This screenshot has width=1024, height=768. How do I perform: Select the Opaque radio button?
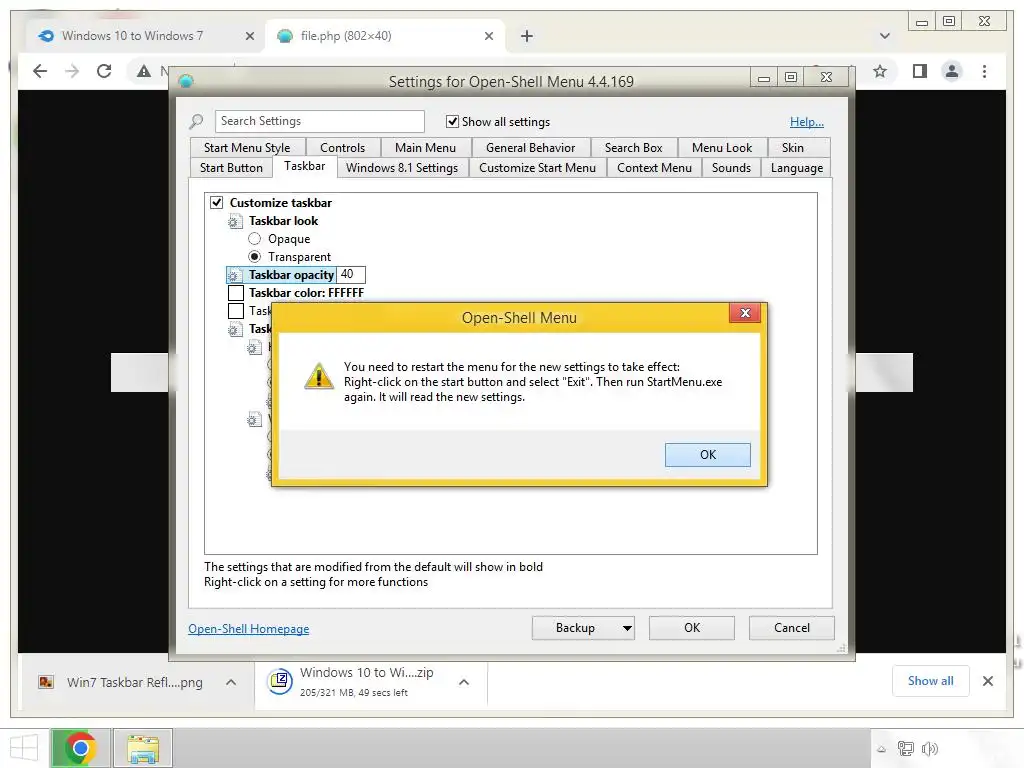point(255,239)
